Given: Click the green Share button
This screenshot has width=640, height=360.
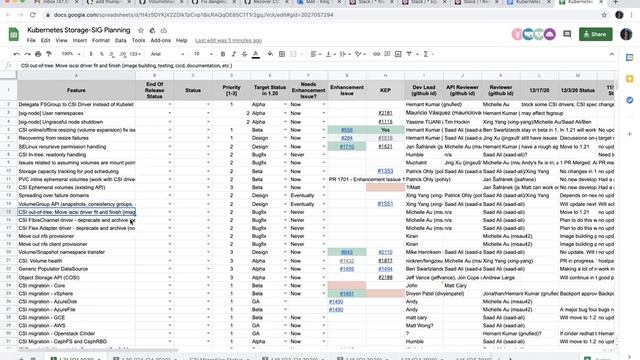Looking at the screenshot, I should point(595,34).
